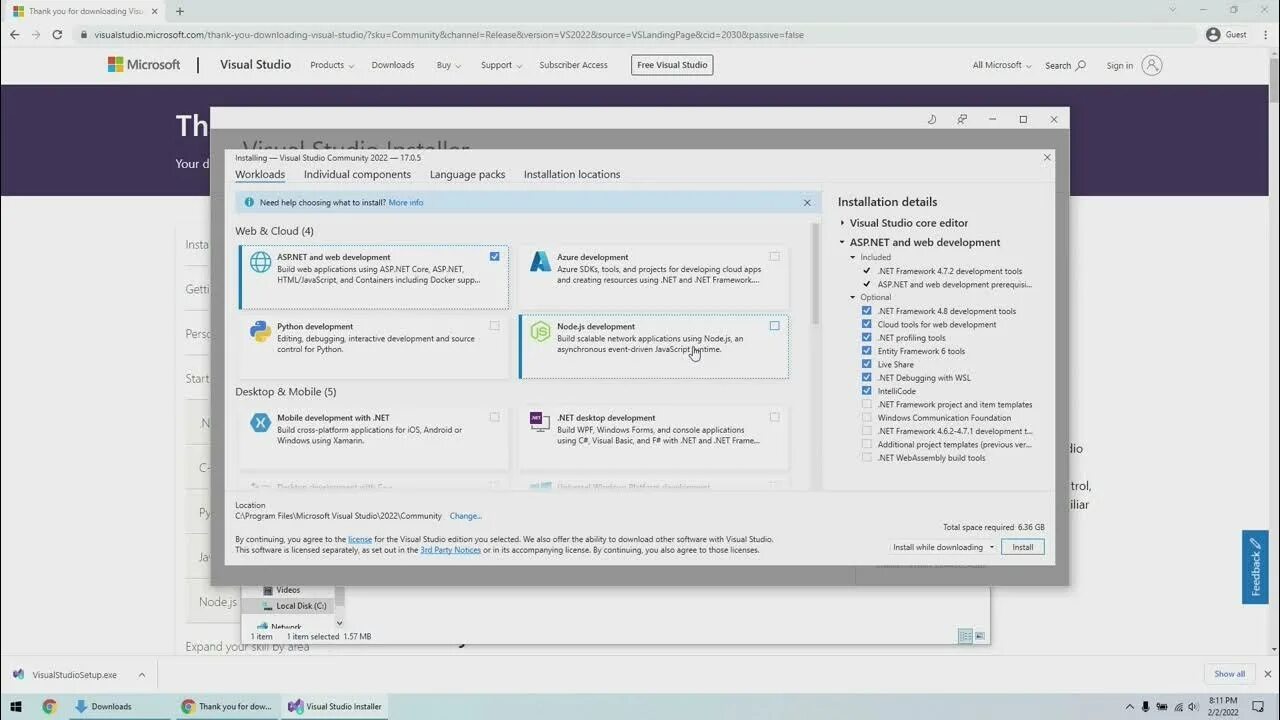Open Products menu on Visual Studio site
This screenshot has width=1280, height=720.
pos(333,65)
